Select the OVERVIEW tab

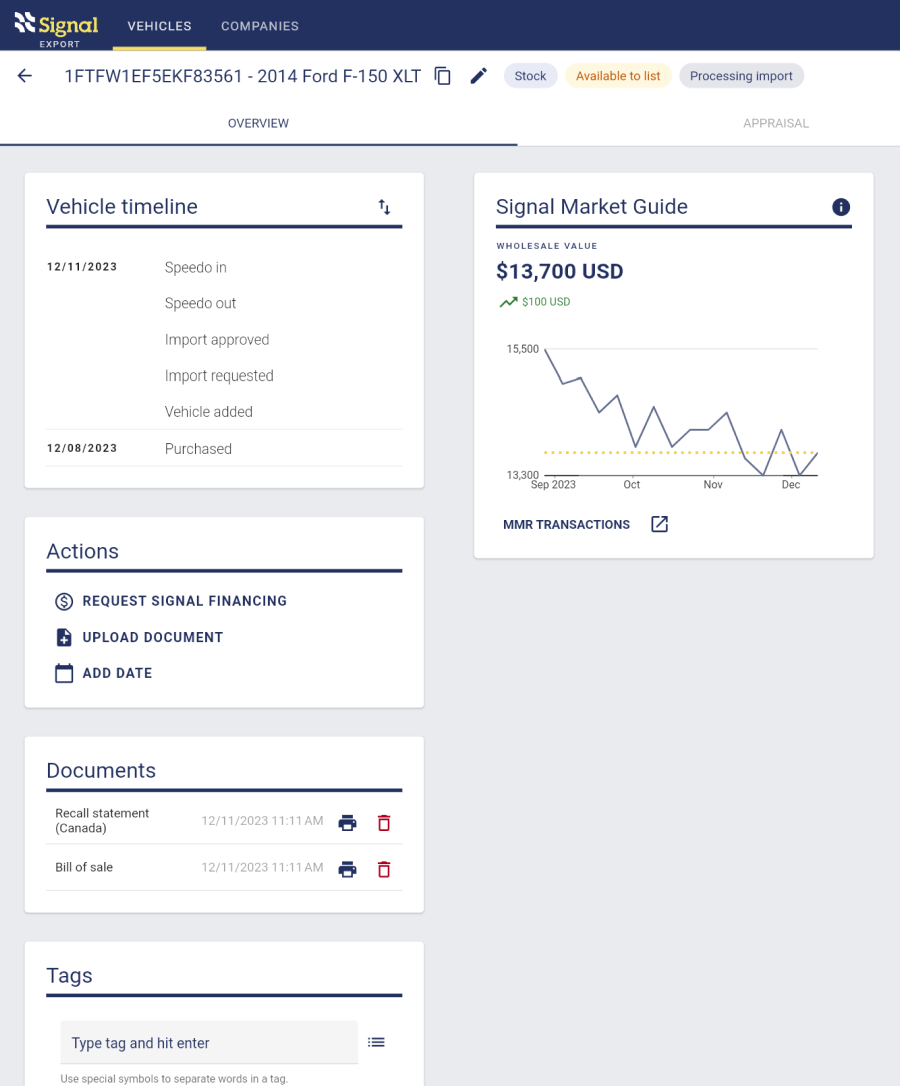pos(258,123)
